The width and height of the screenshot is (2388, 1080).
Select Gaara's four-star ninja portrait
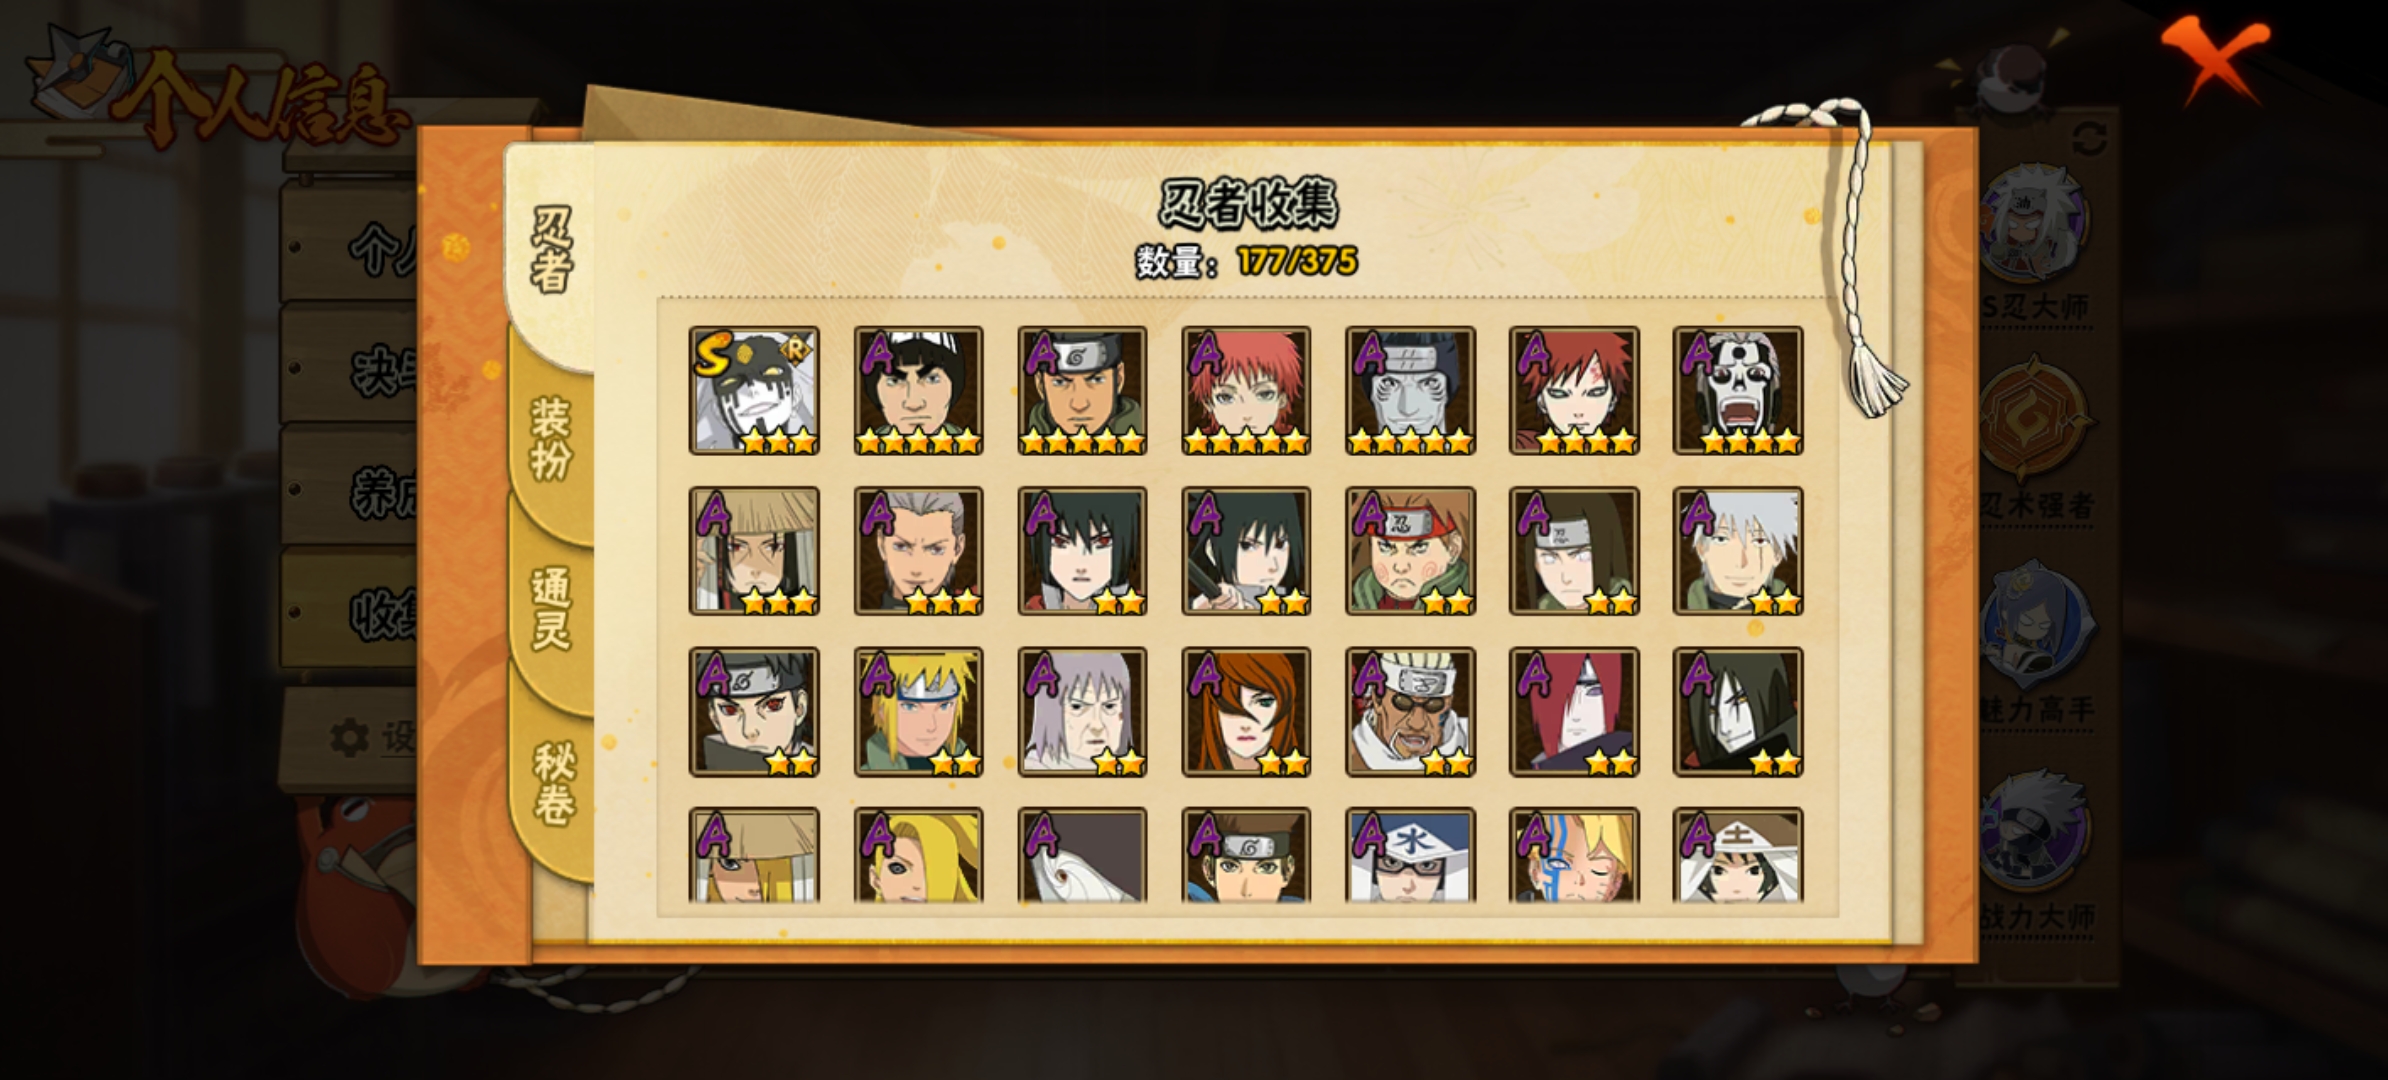1574,391
